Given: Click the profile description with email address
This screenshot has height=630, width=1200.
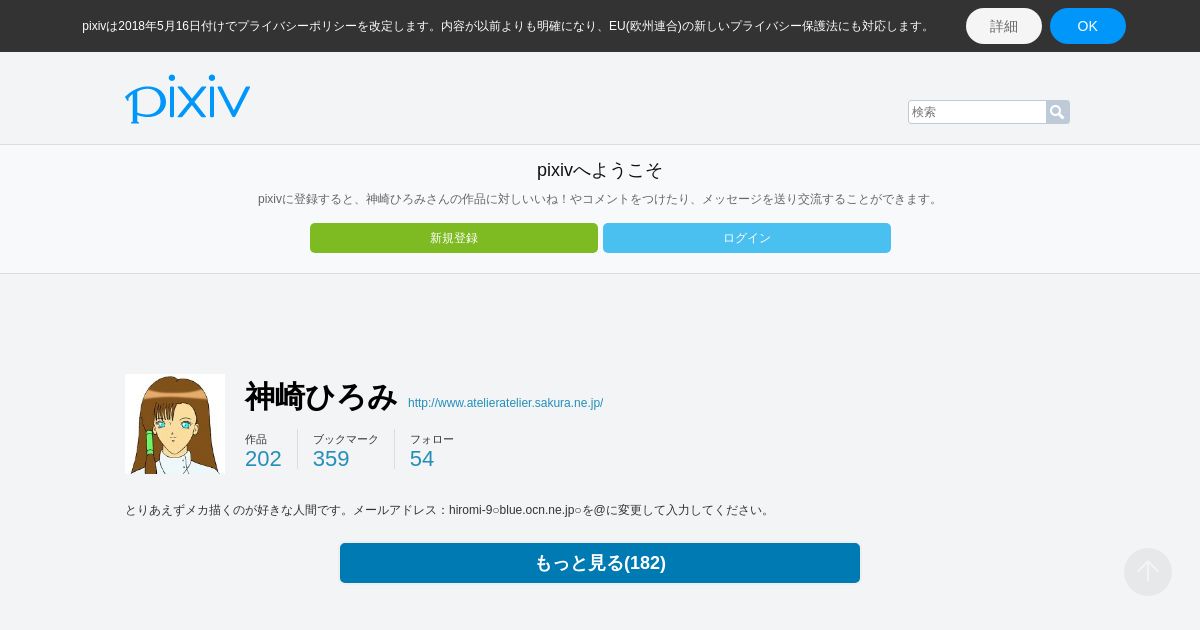Looking at the screenshot, I should pyautogui.click(x=449, y=510).
